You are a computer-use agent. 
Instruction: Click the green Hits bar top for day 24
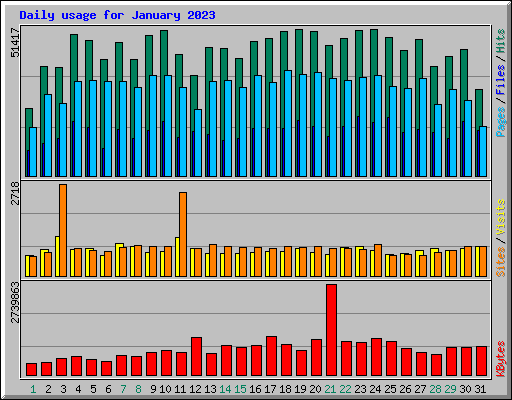point(374,31)
